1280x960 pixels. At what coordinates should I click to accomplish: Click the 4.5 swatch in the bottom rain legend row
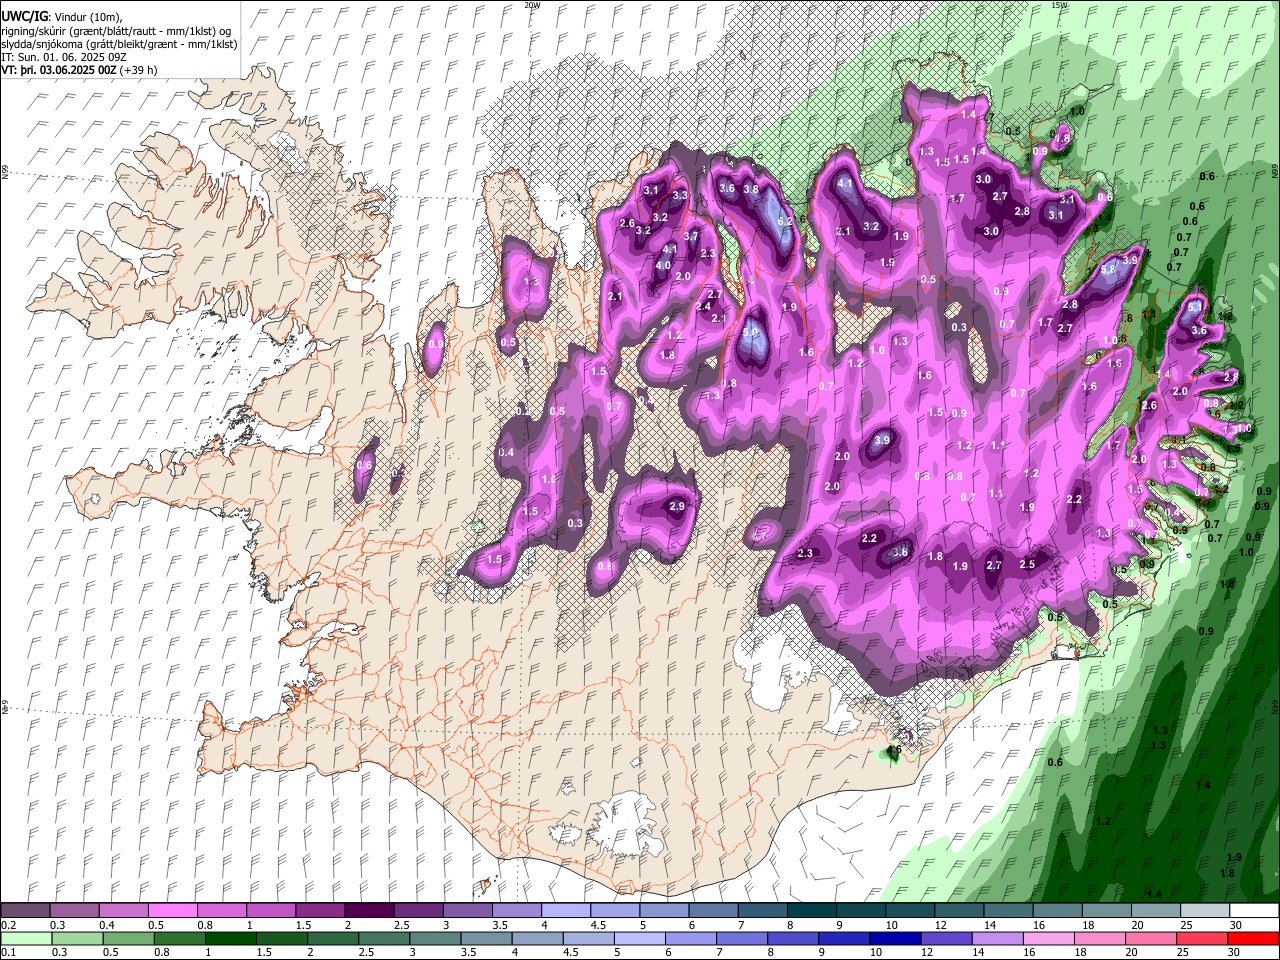588,939
